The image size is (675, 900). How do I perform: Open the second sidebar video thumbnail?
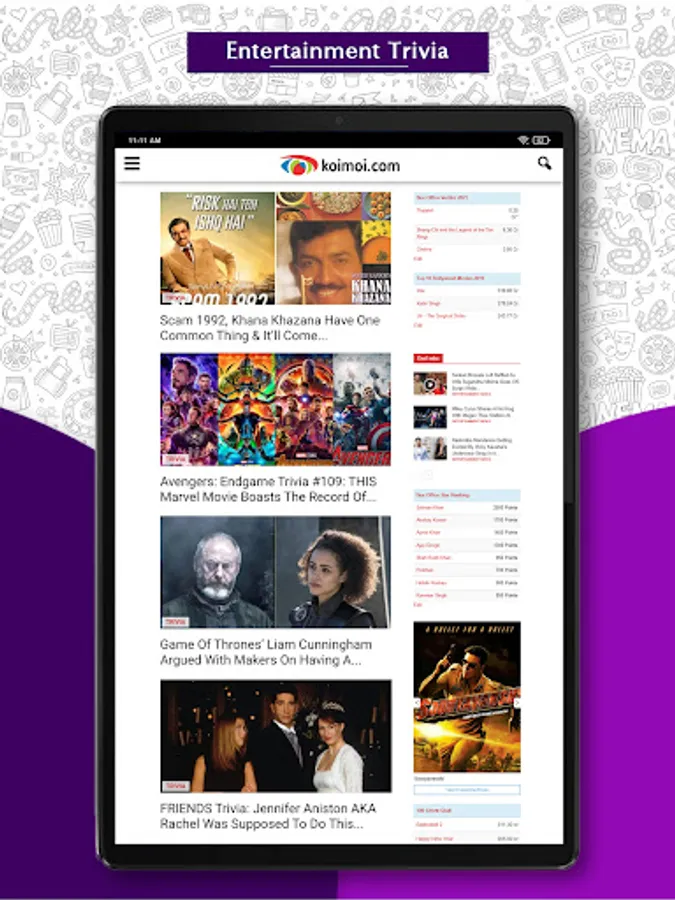[430, 417]
